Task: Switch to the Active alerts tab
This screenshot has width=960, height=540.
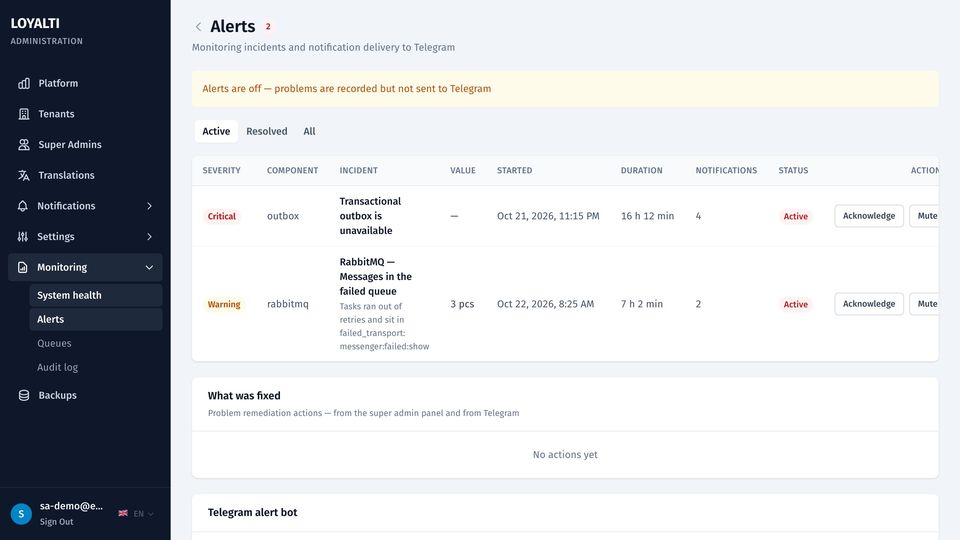Action: point(216,131)
